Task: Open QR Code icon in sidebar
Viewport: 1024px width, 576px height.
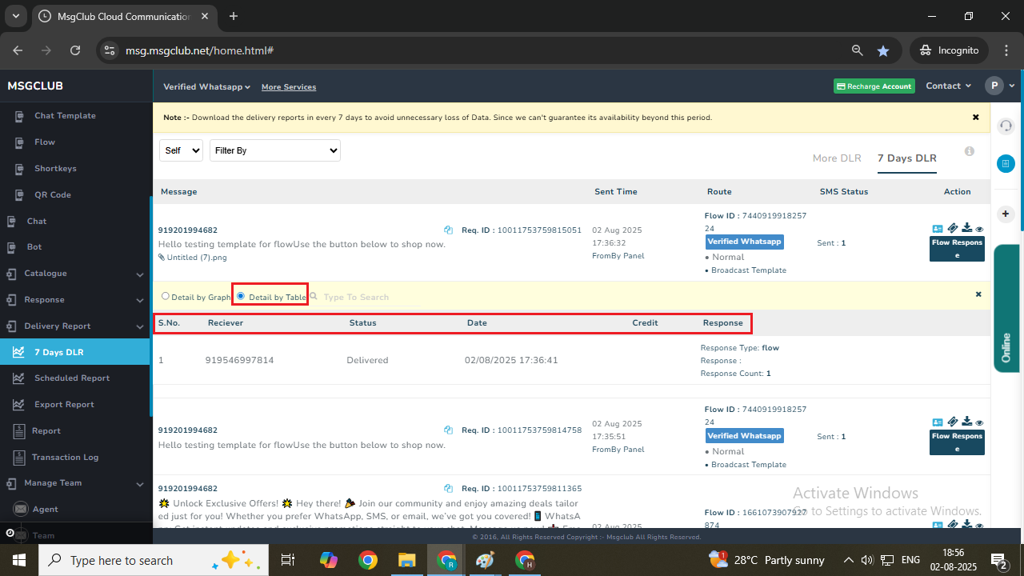Action: pos(19,195)
